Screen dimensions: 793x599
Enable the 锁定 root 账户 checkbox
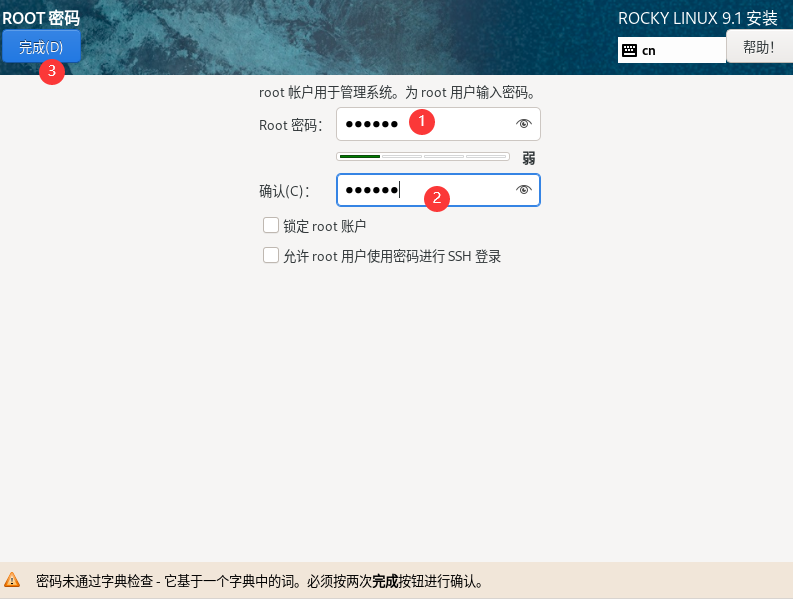(x=271, y=226)
